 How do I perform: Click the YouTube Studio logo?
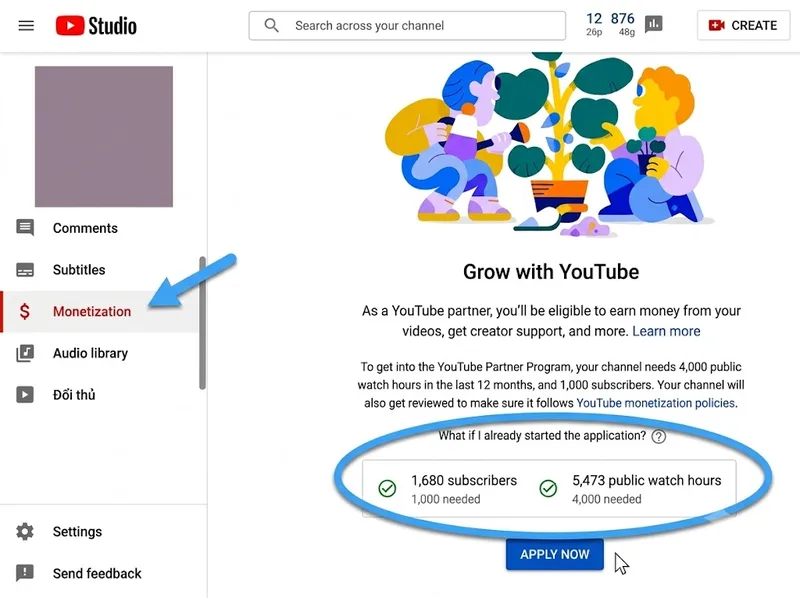[96, 26]
